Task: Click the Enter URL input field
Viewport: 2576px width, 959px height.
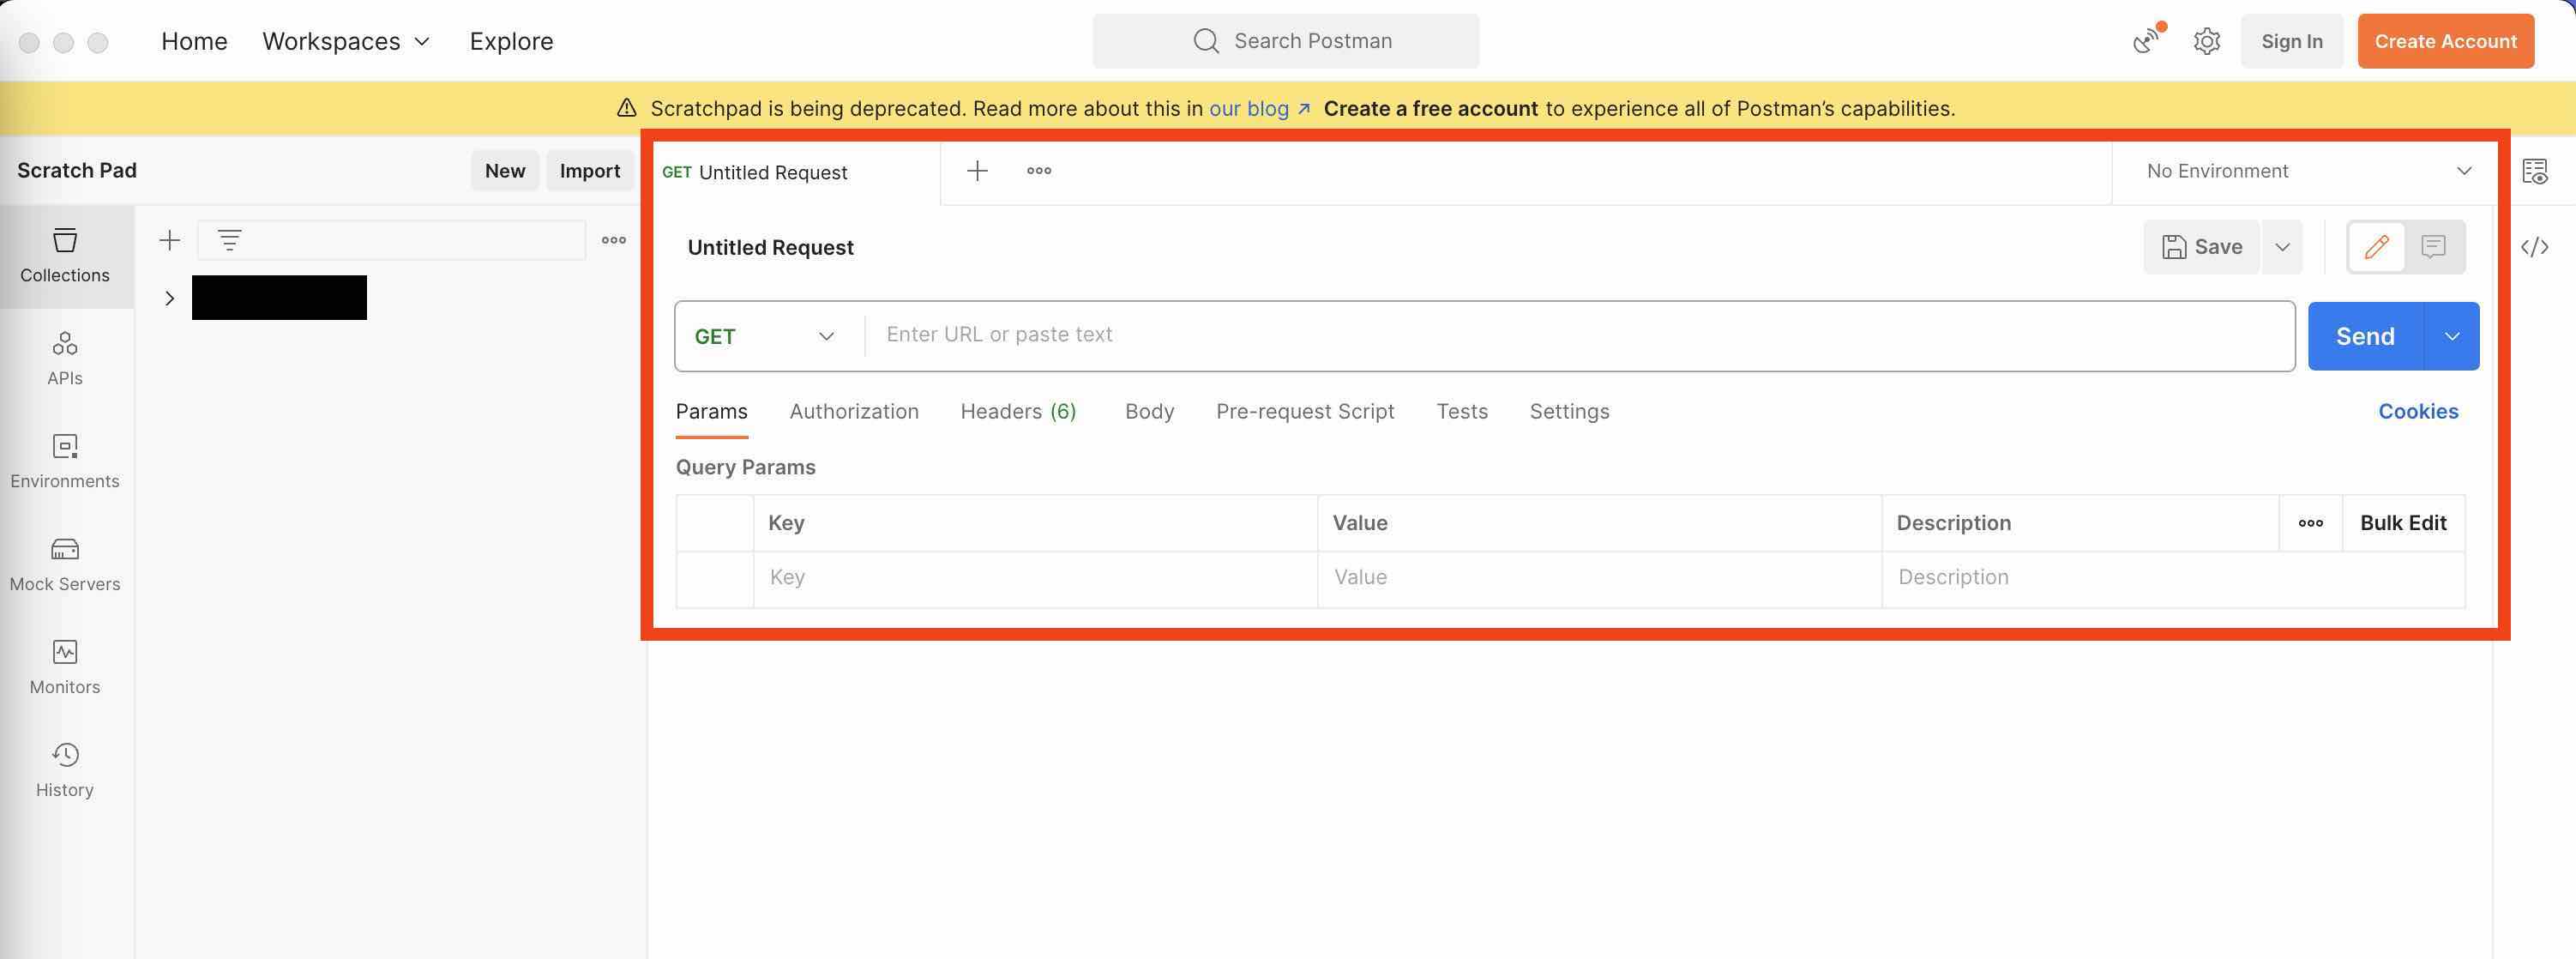Action: [x=1579, y=335]
